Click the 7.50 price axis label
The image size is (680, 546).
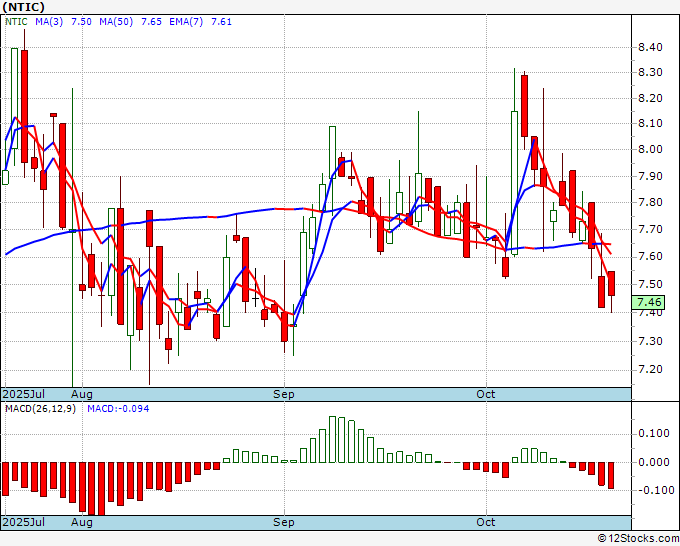pyautogui.click(x=650, y=284)
